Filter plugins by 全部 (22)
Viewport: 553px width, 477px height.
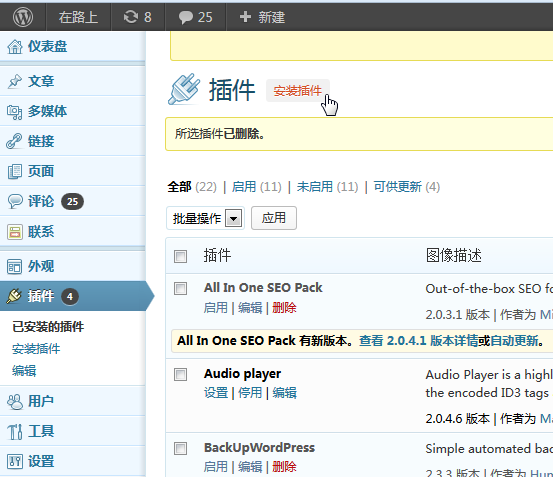192,187
